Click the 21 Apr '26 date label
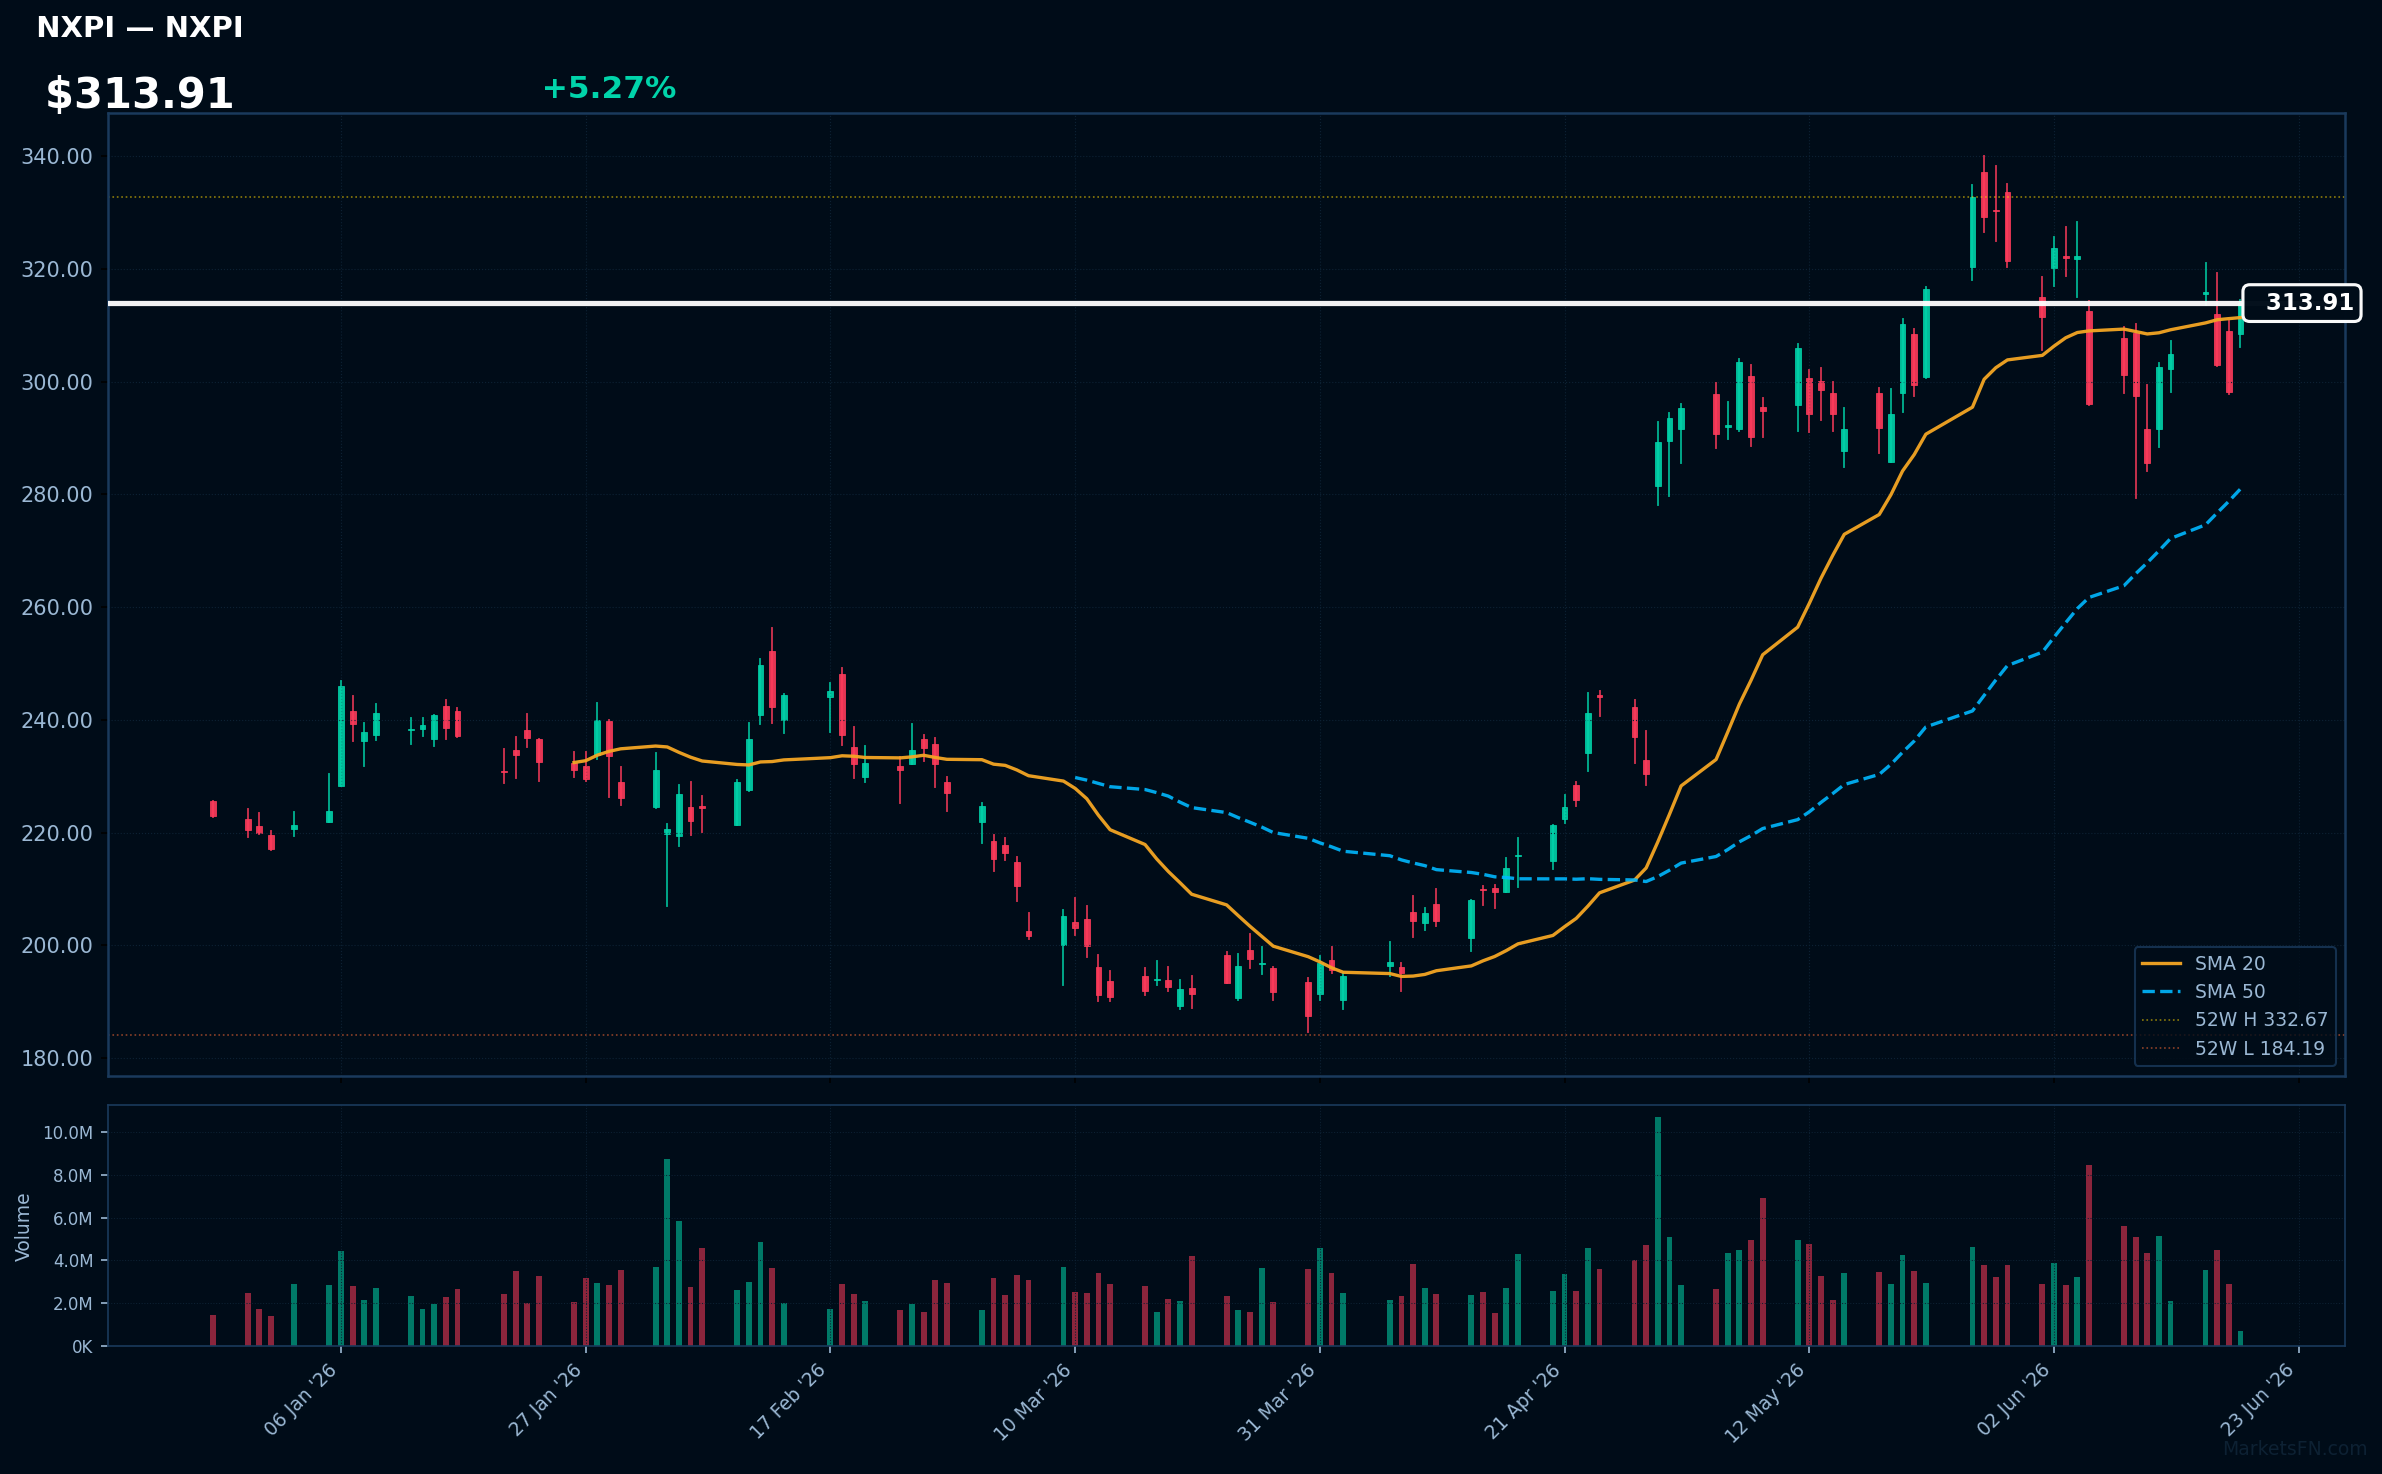 pos(1522,1400)
